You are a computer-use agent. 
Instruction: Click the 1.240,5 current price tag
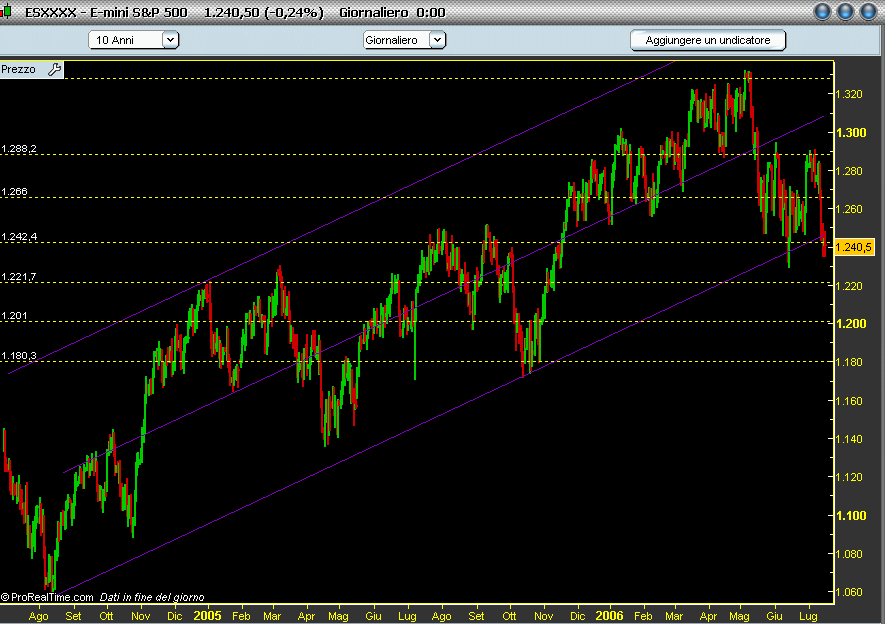click(x=853, y=247)
